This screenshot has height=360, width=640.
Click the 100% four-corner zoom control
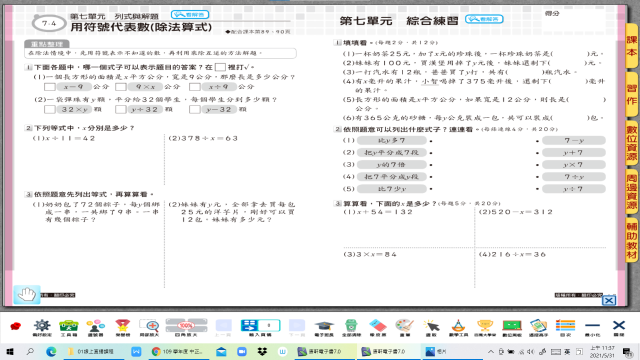point(186,327)
